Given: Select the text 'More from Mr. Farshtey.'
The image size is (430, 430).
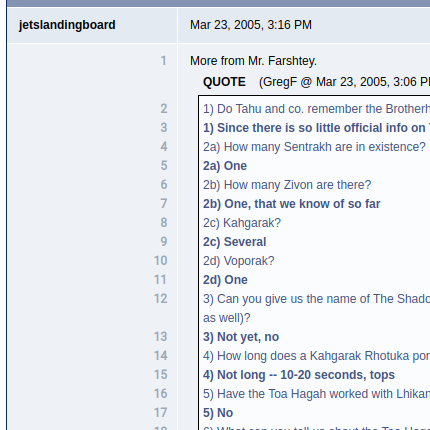Looking at the screenshot, I should click(253, 61).
